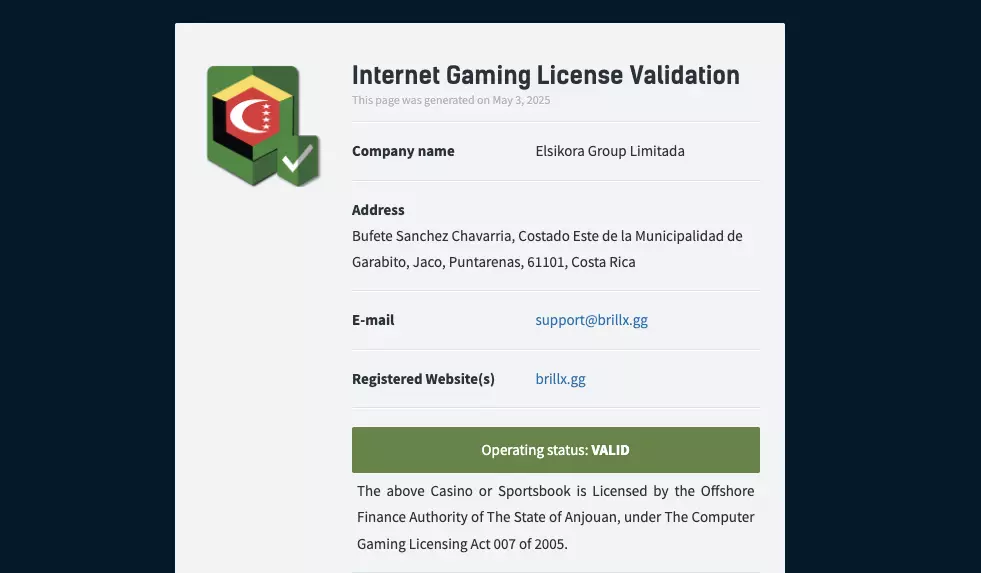
Task: Select the Company name label
Action: [x=403, y=151]
